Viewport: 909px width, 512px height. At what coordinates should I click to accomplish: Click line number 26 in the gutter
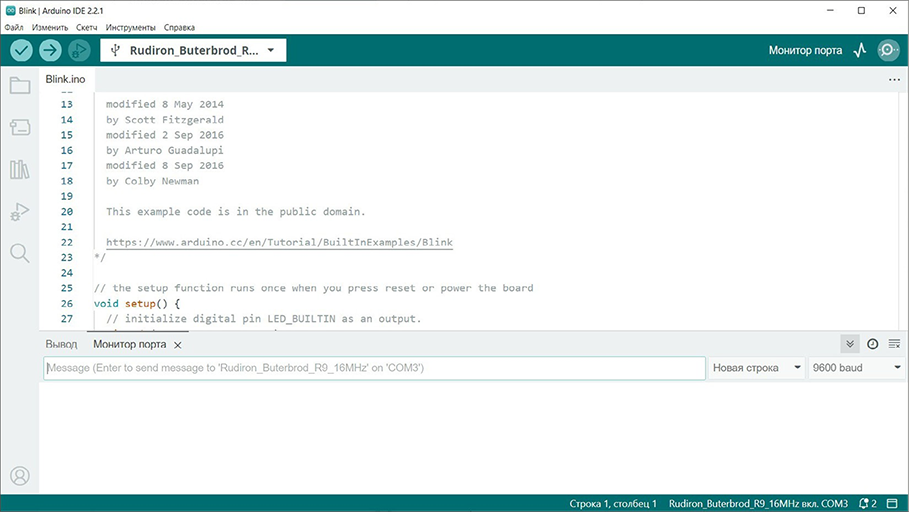click(67, 303)
